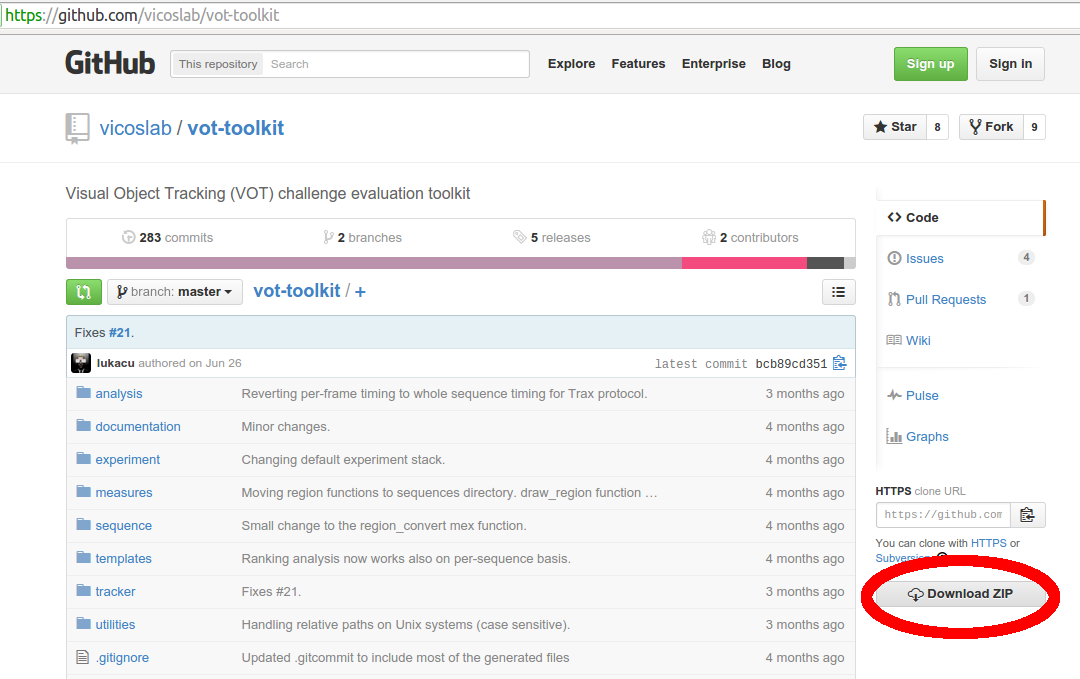This screenshot has height=679, width=1080.
Task: Click Features in the top navigation
Action: click(x=638, y=64)
